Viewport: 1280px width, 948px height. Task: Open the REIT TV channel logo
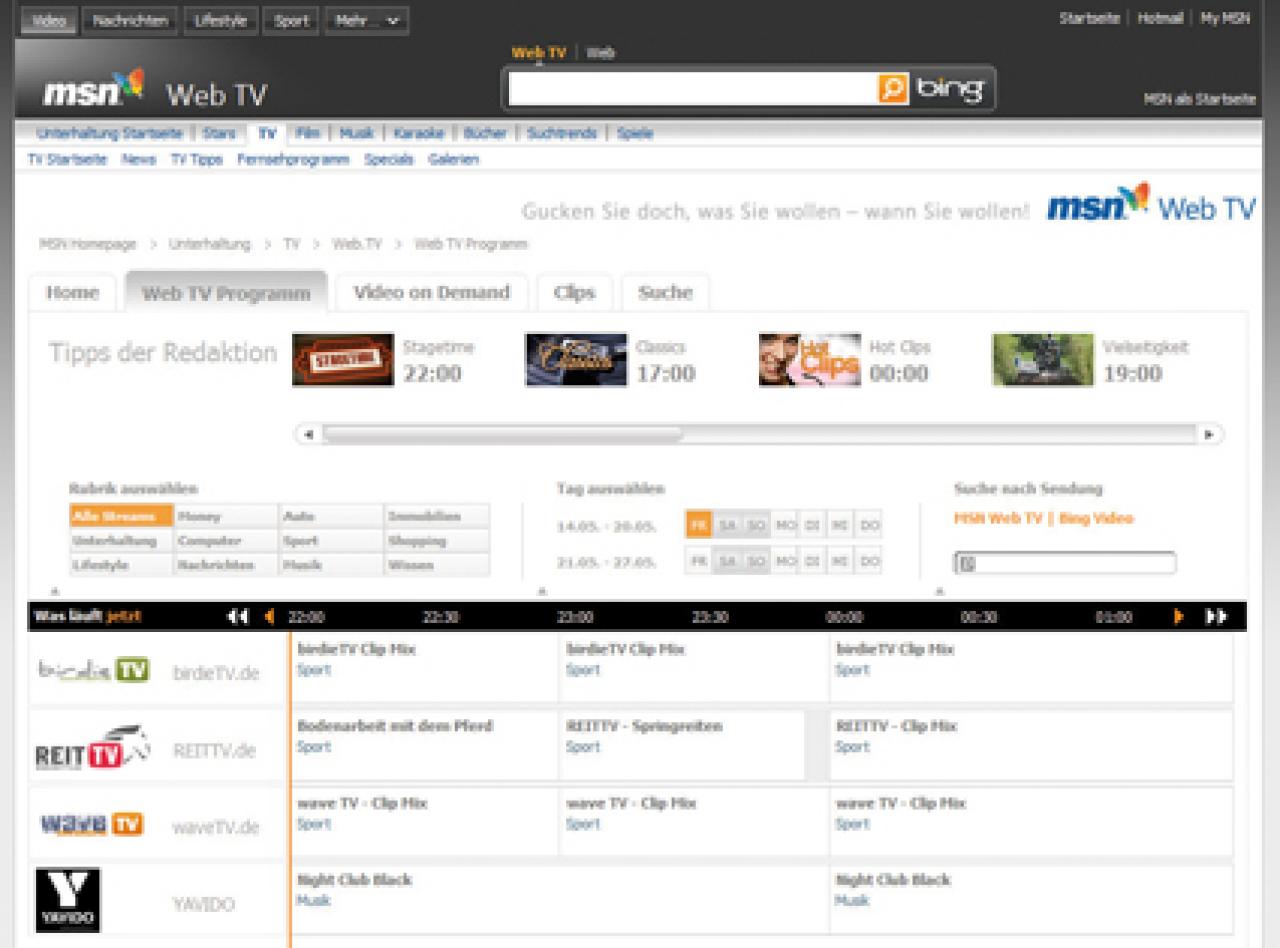coord(92,749)
